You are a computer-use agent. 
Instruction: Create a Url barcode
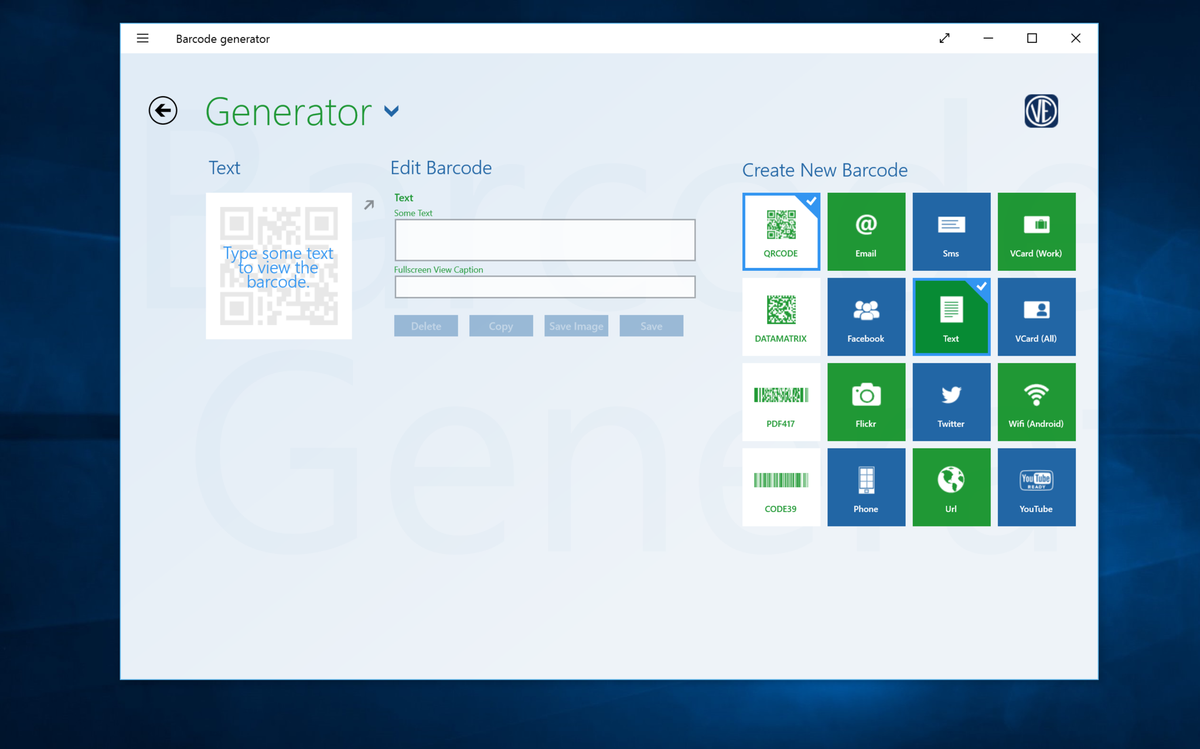pyautogui.click(x=951, y=487)
